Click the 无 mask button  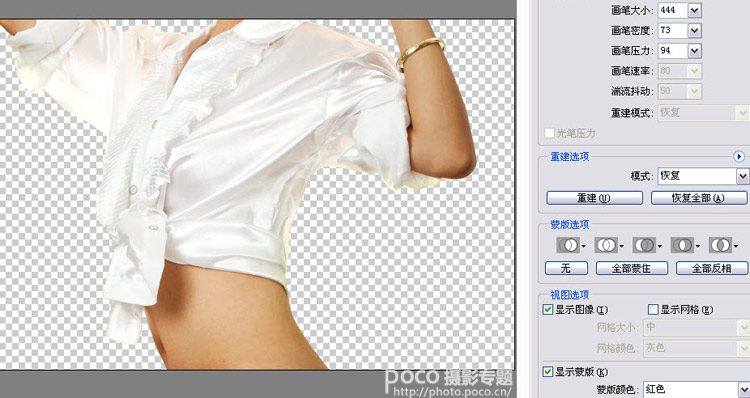[x=566, y=268]
